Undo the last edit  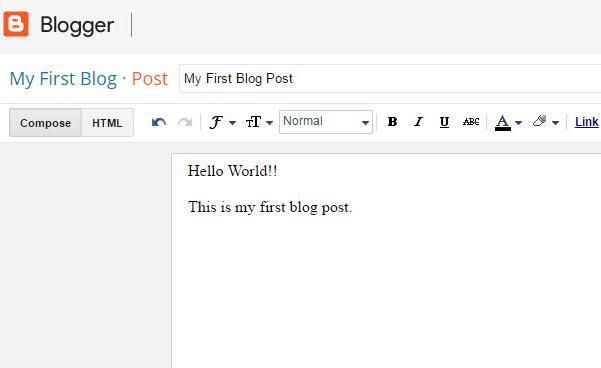(159, 122)
